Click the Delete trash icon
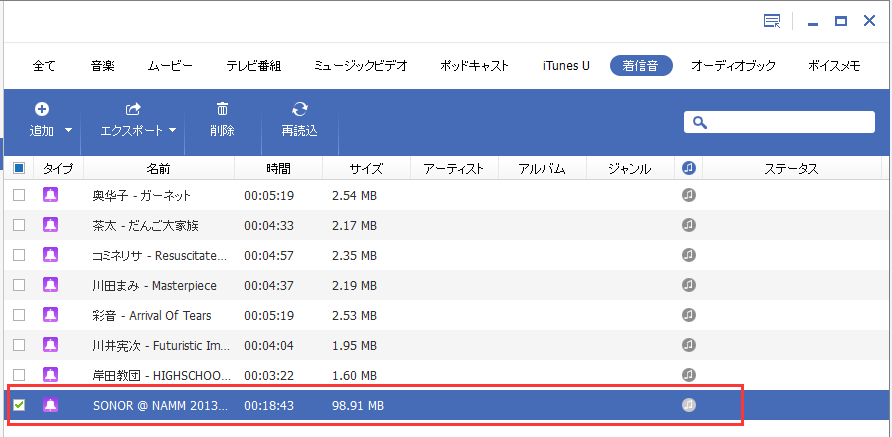892x437 pixels. (x=222, y=108)
